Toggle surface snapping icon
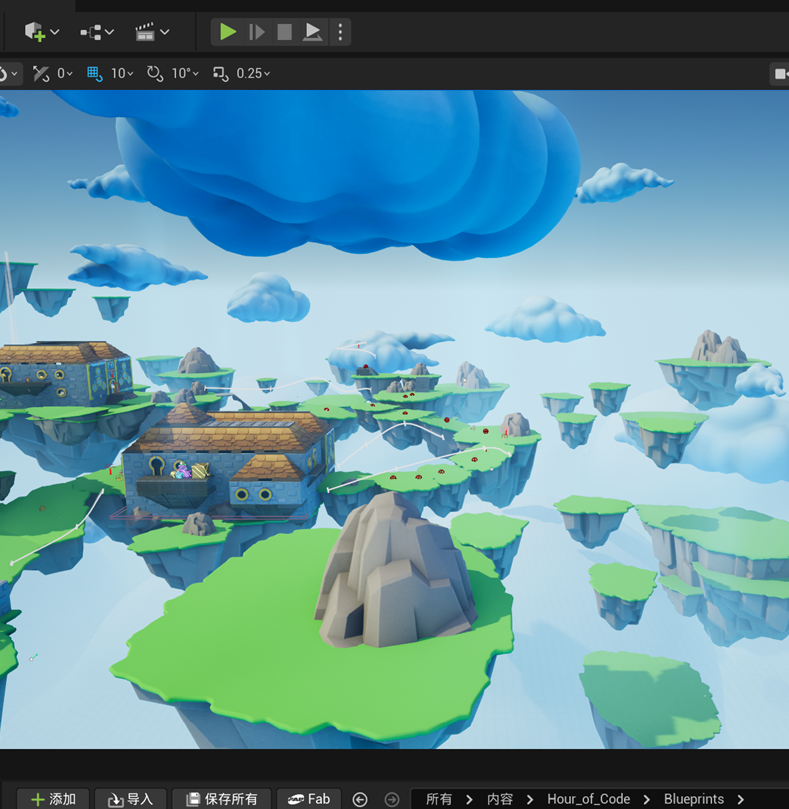This screenshot has width=789, height=809. click(x=41, y=73)
